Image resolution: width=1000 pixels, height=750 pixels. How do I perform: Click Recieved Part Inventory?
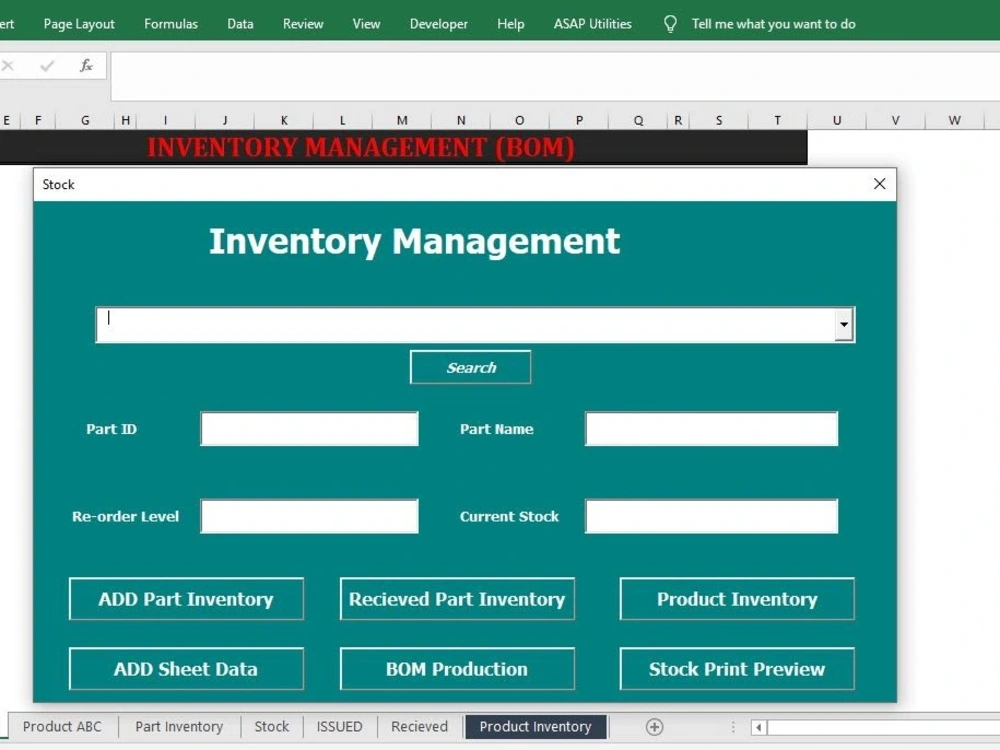pos(457,599)
